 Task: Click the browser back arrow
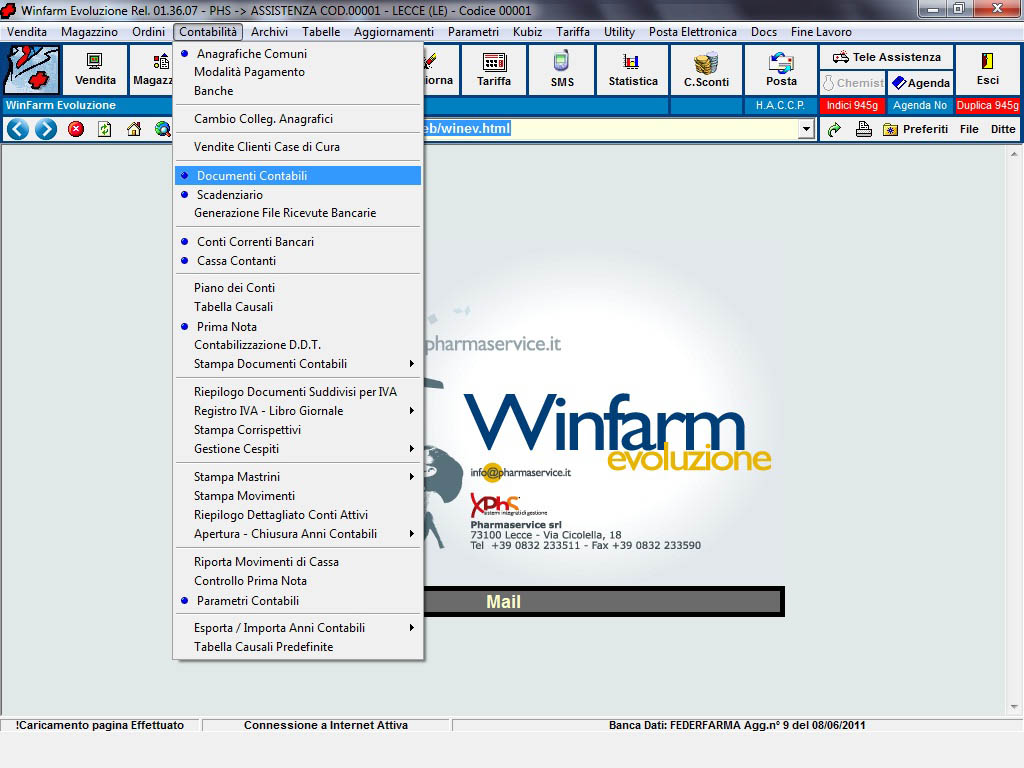click(x=17, y=129)
